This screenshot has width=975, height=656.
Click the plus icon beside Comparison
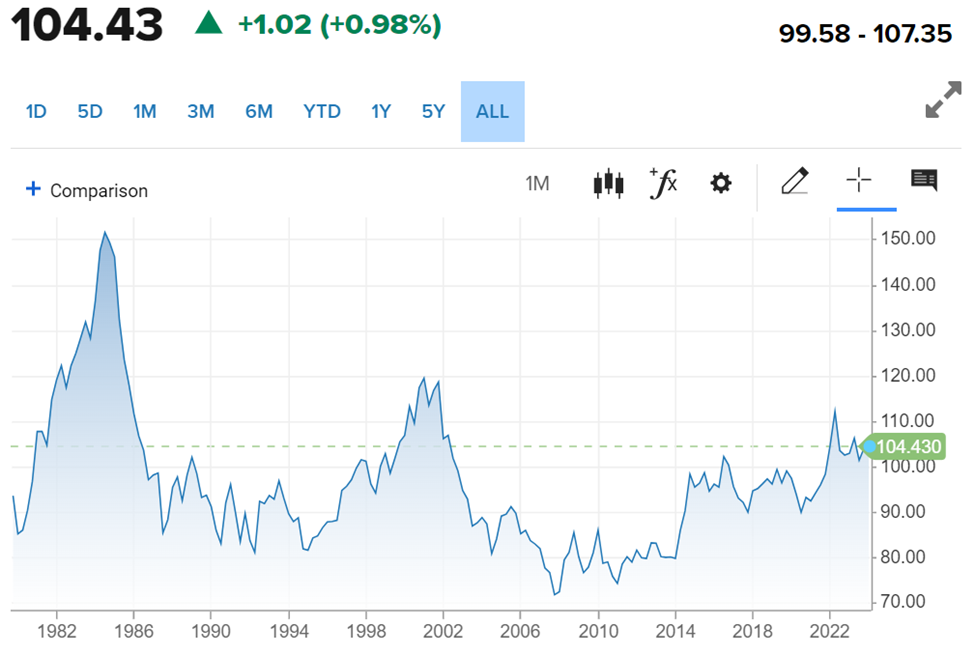click(33, 189)
